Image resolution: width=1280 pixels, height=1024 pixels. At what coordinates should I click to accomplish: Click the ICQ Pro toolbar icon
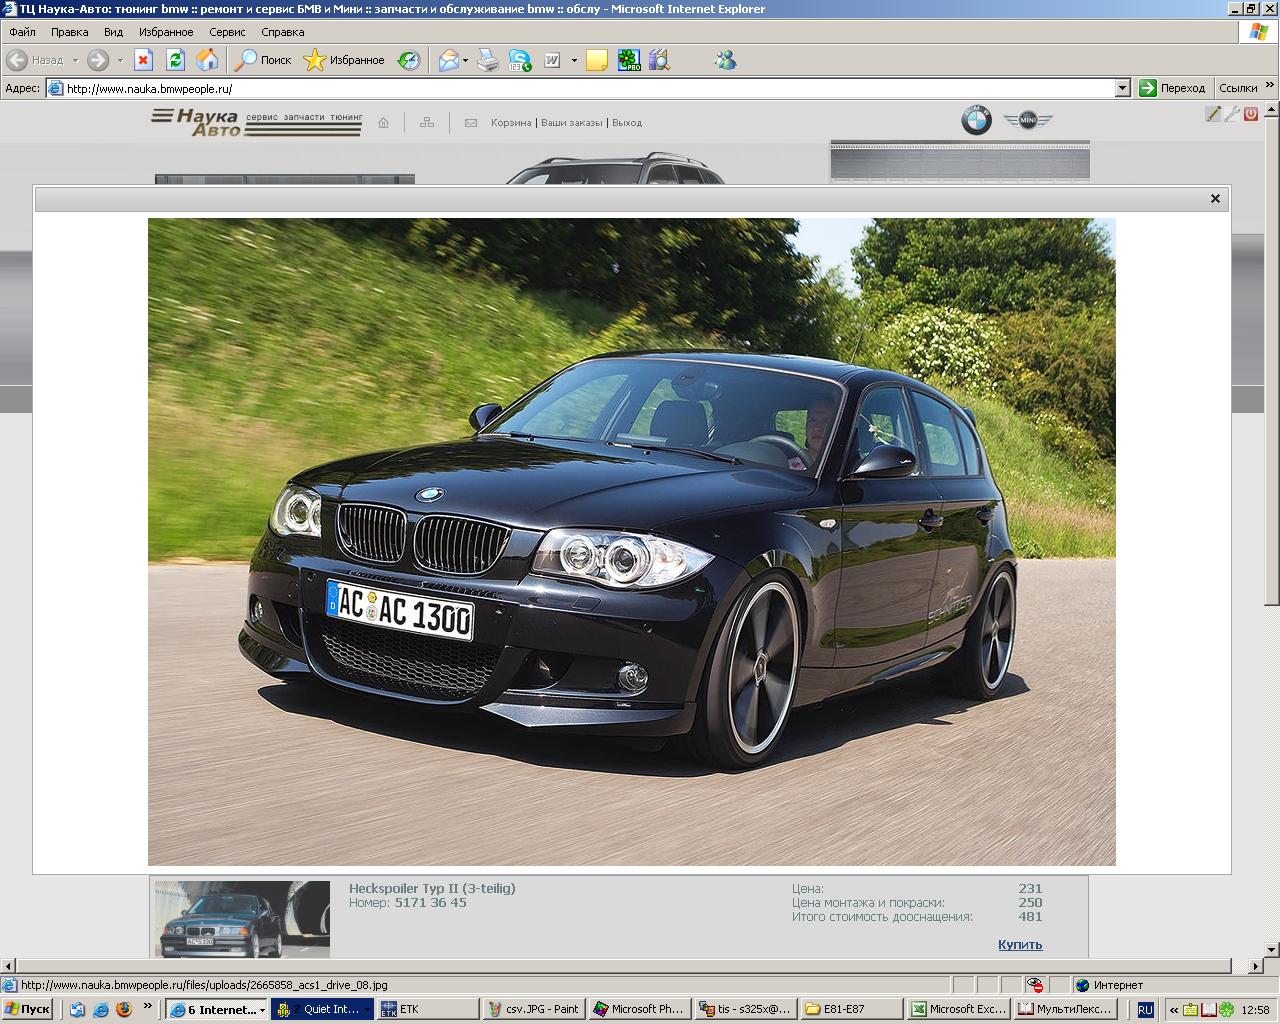[x=628, y=60]
